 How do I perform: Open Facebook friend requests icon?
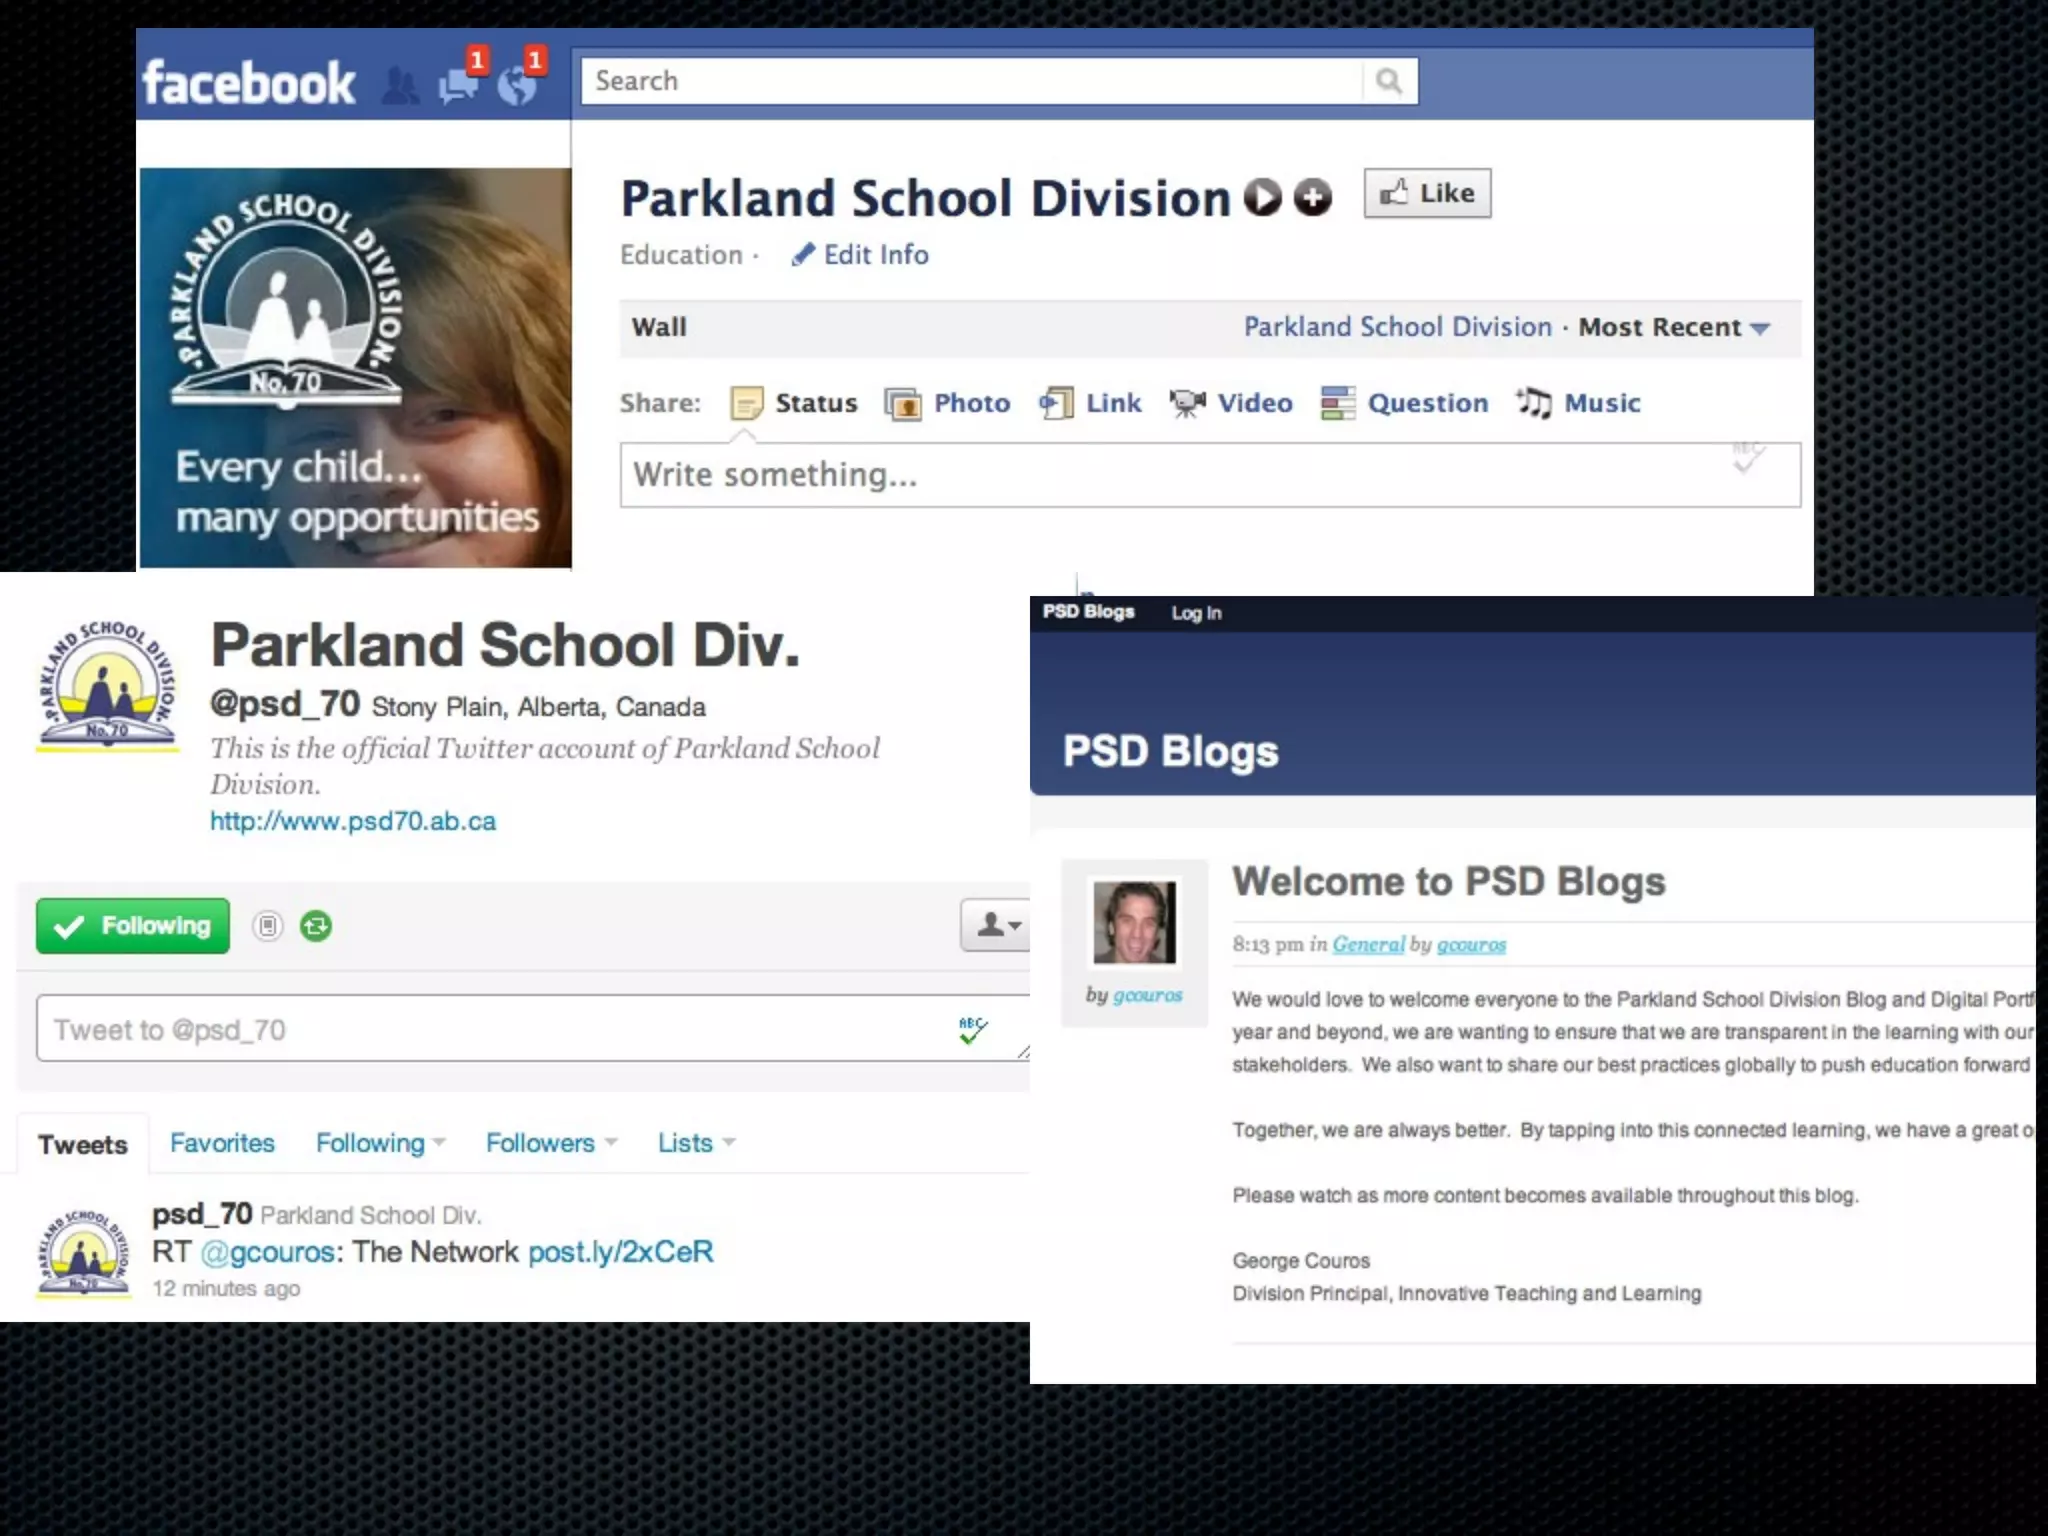[x=401, y=87]
